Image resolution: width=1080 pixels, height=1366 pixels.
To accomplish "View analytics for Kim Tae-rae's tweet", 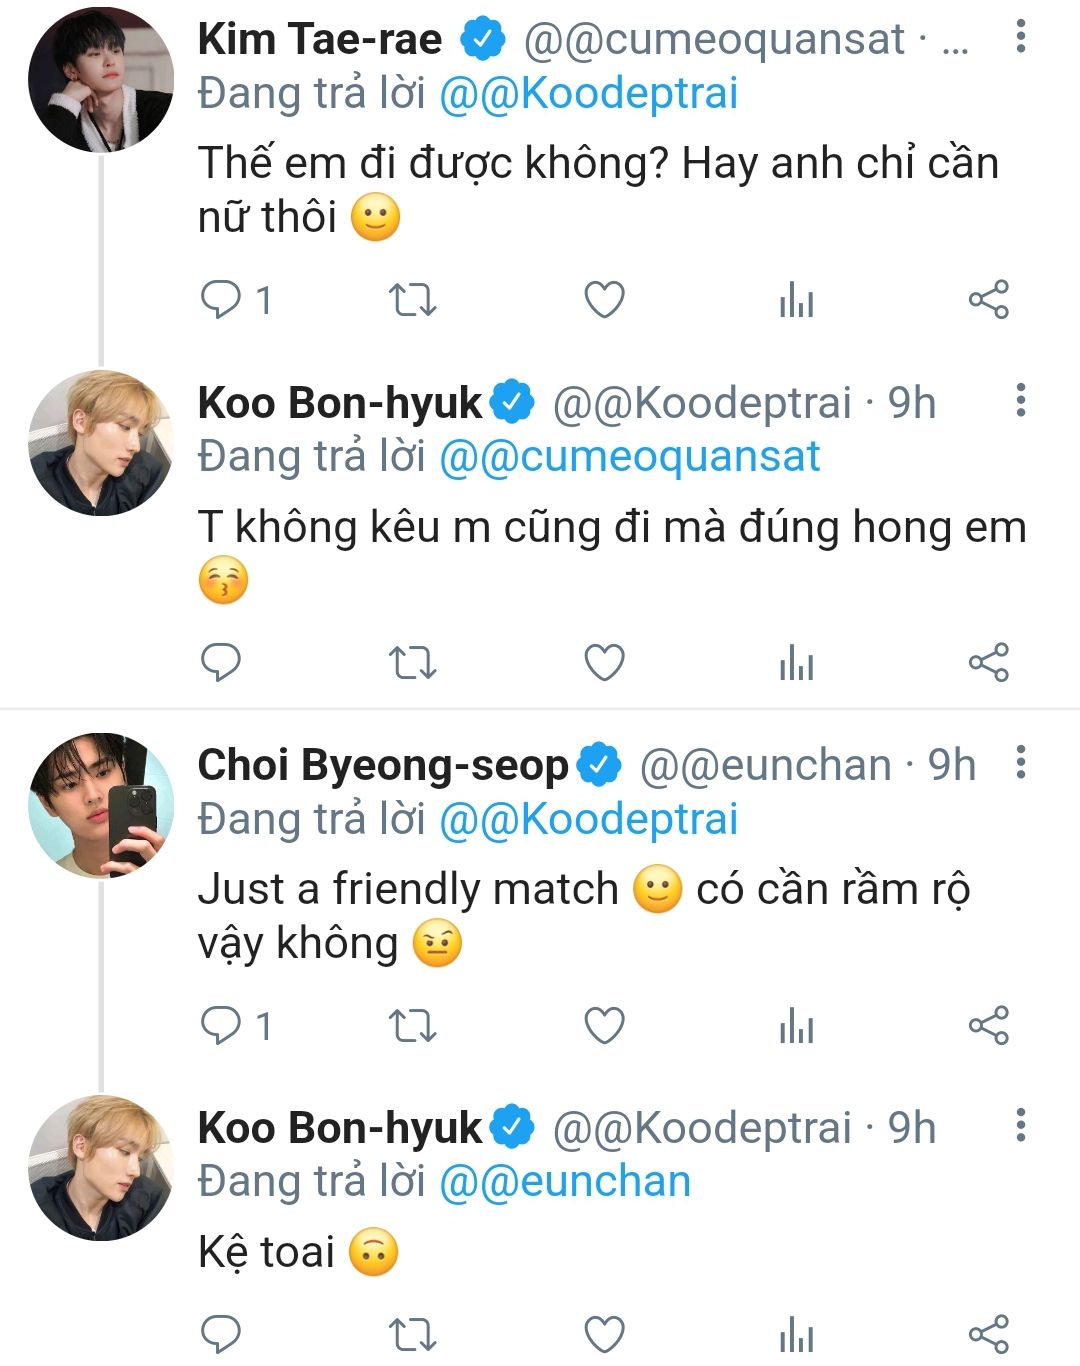I will [797, 300].
